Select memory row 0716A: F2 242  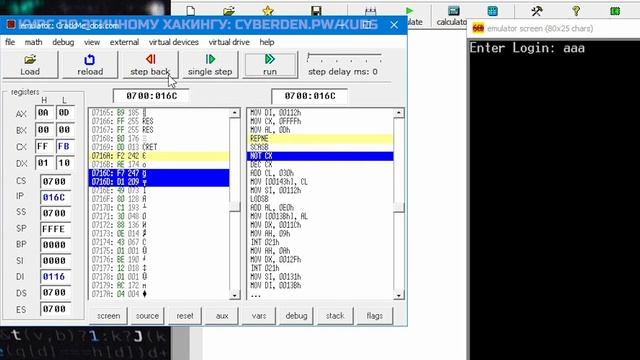[x=159, y=156]
